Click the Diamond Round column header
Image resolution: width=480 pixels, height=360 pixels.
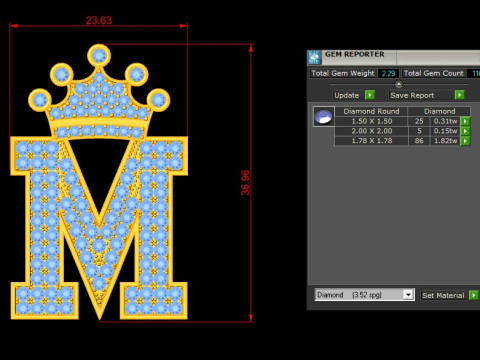point(371,111)
